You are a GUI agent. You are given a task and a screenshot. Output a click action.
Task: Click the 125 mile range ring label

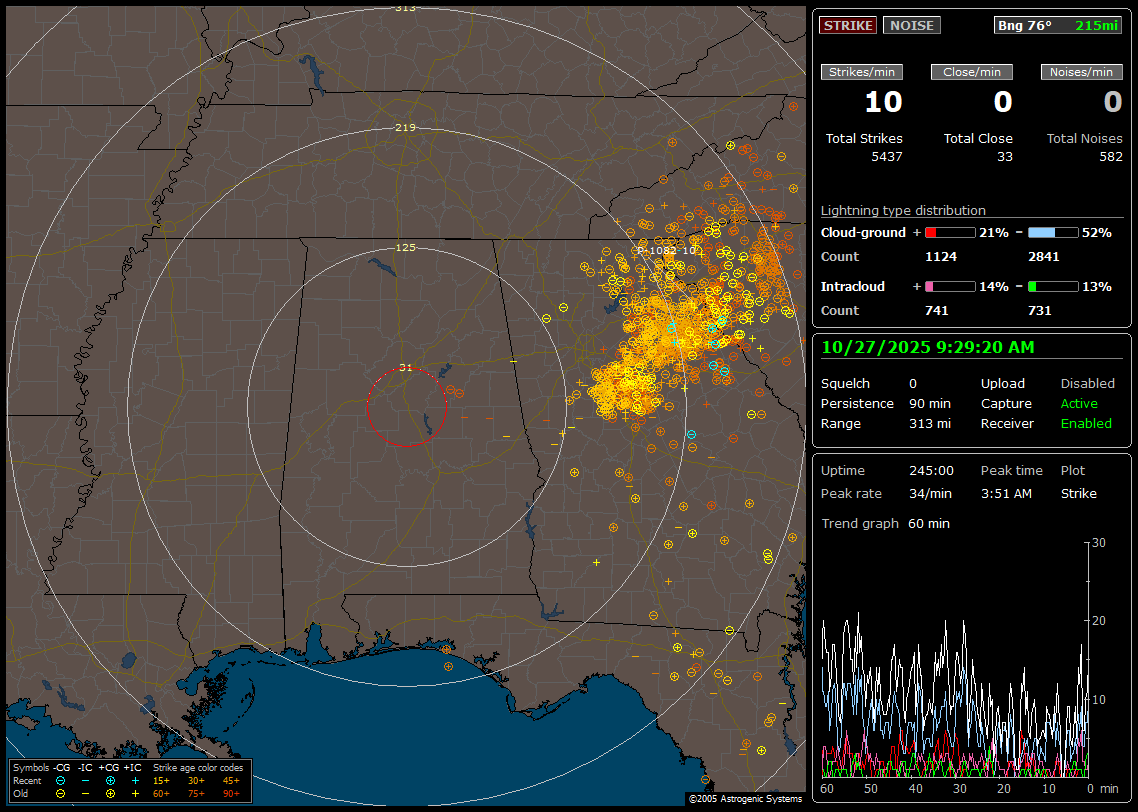405,247
